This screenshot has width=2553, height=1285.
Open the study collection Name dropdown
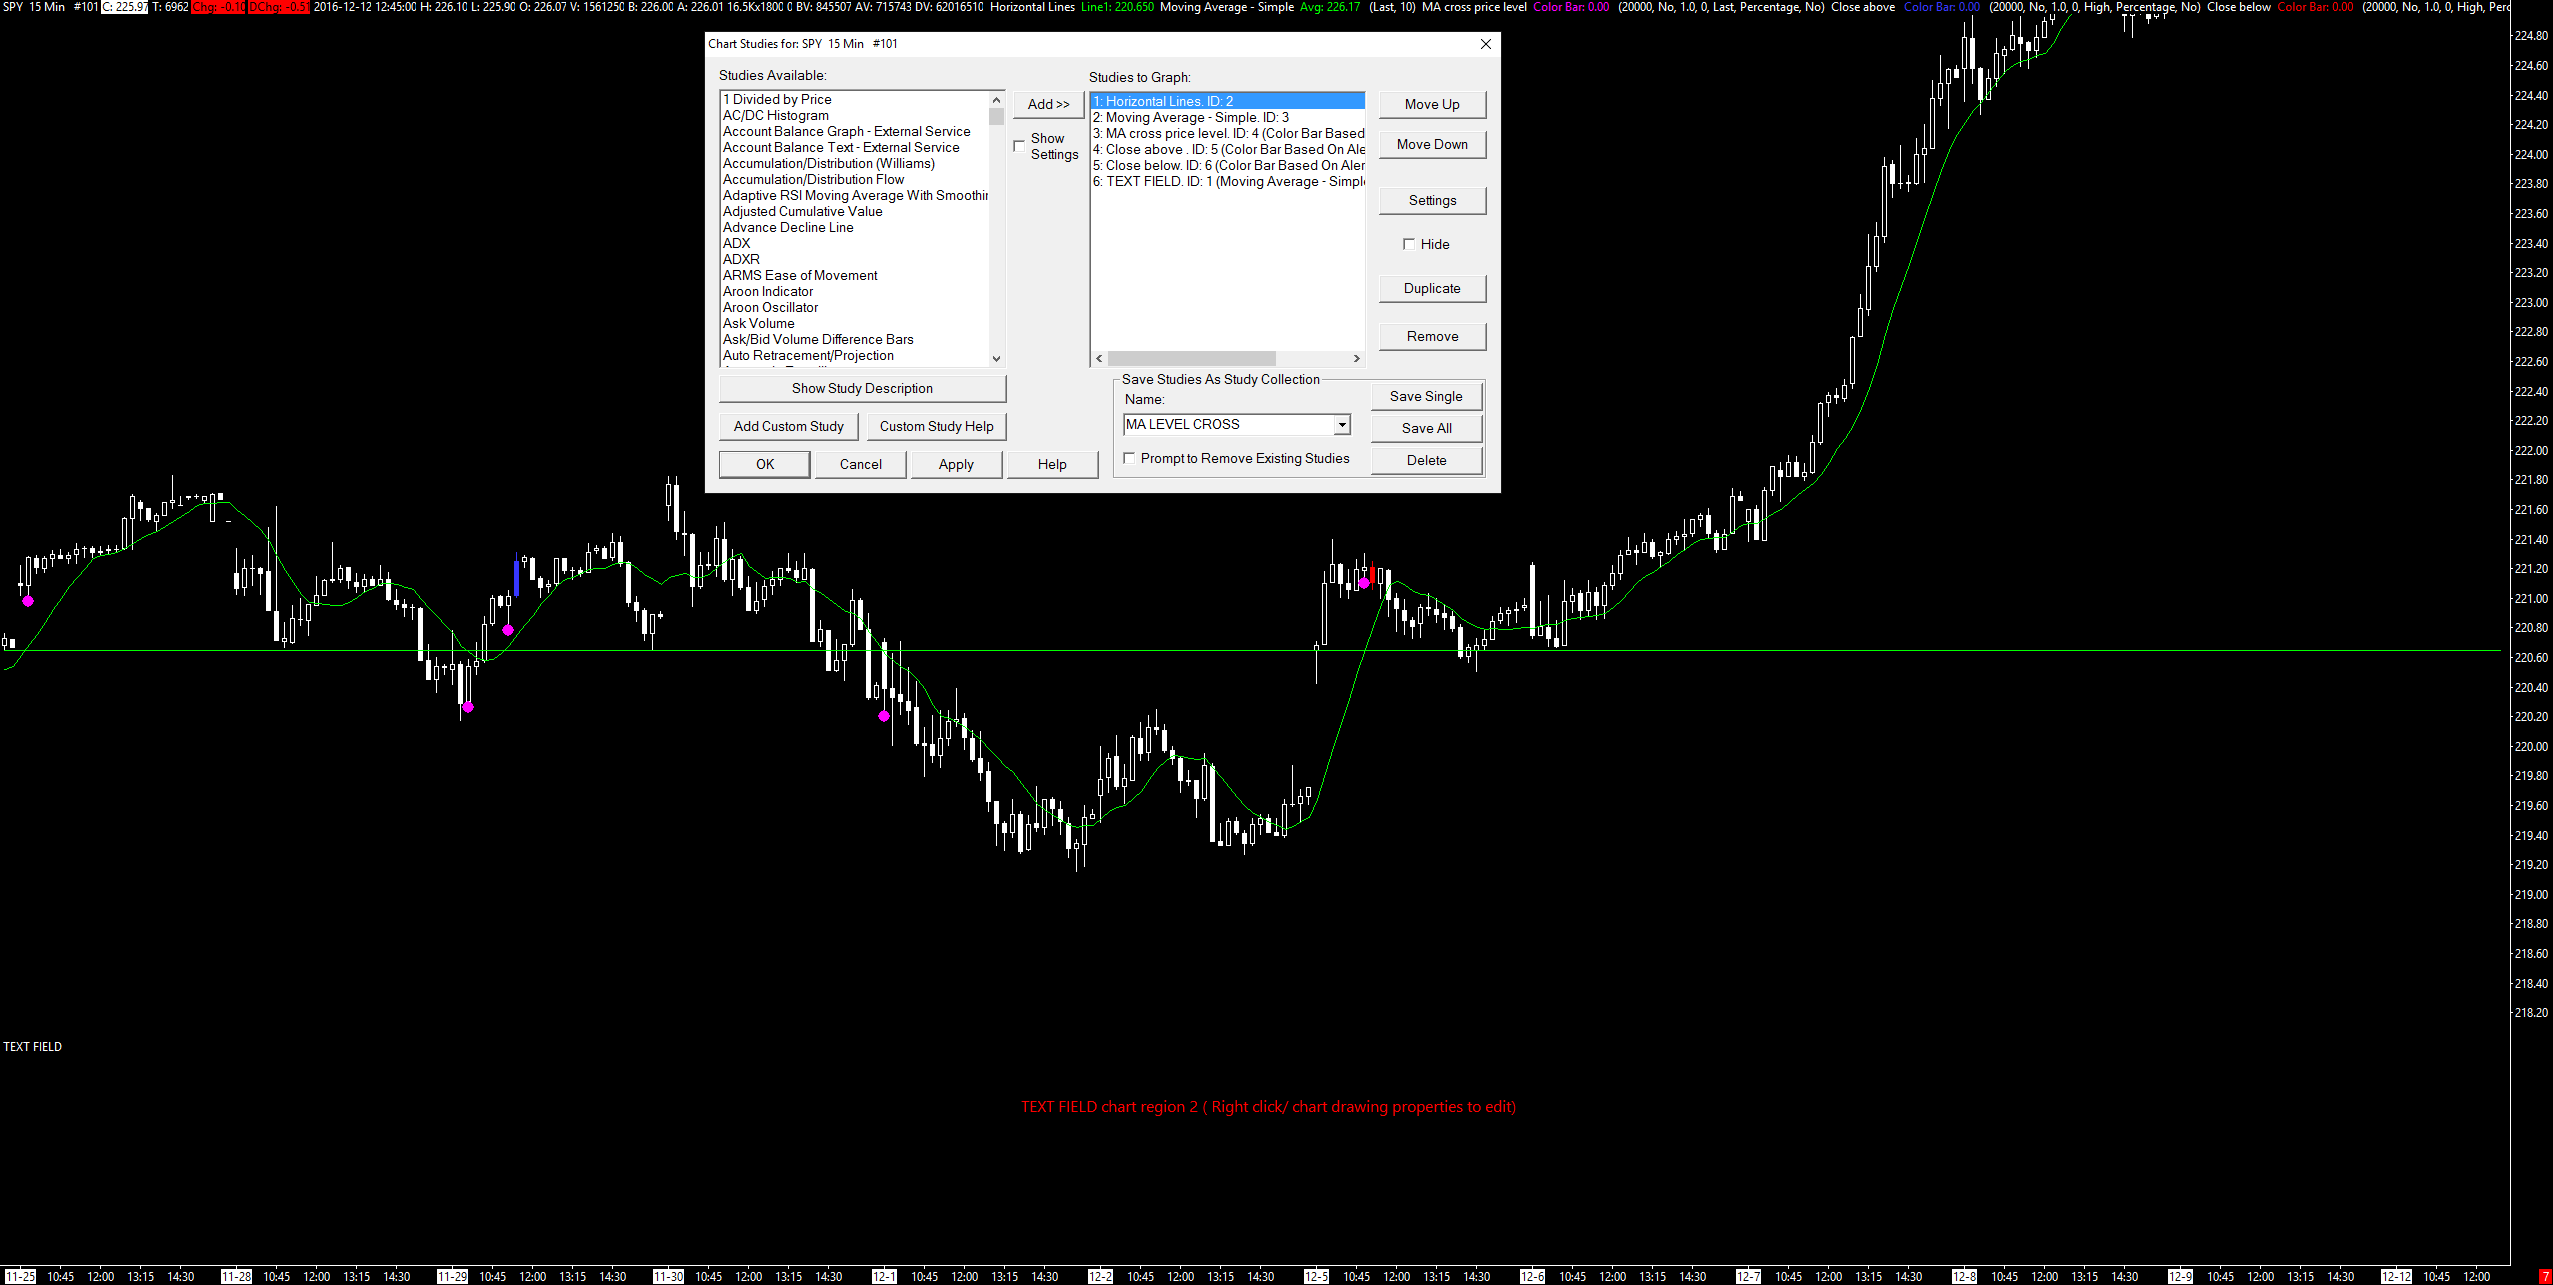coord(1341,425)
